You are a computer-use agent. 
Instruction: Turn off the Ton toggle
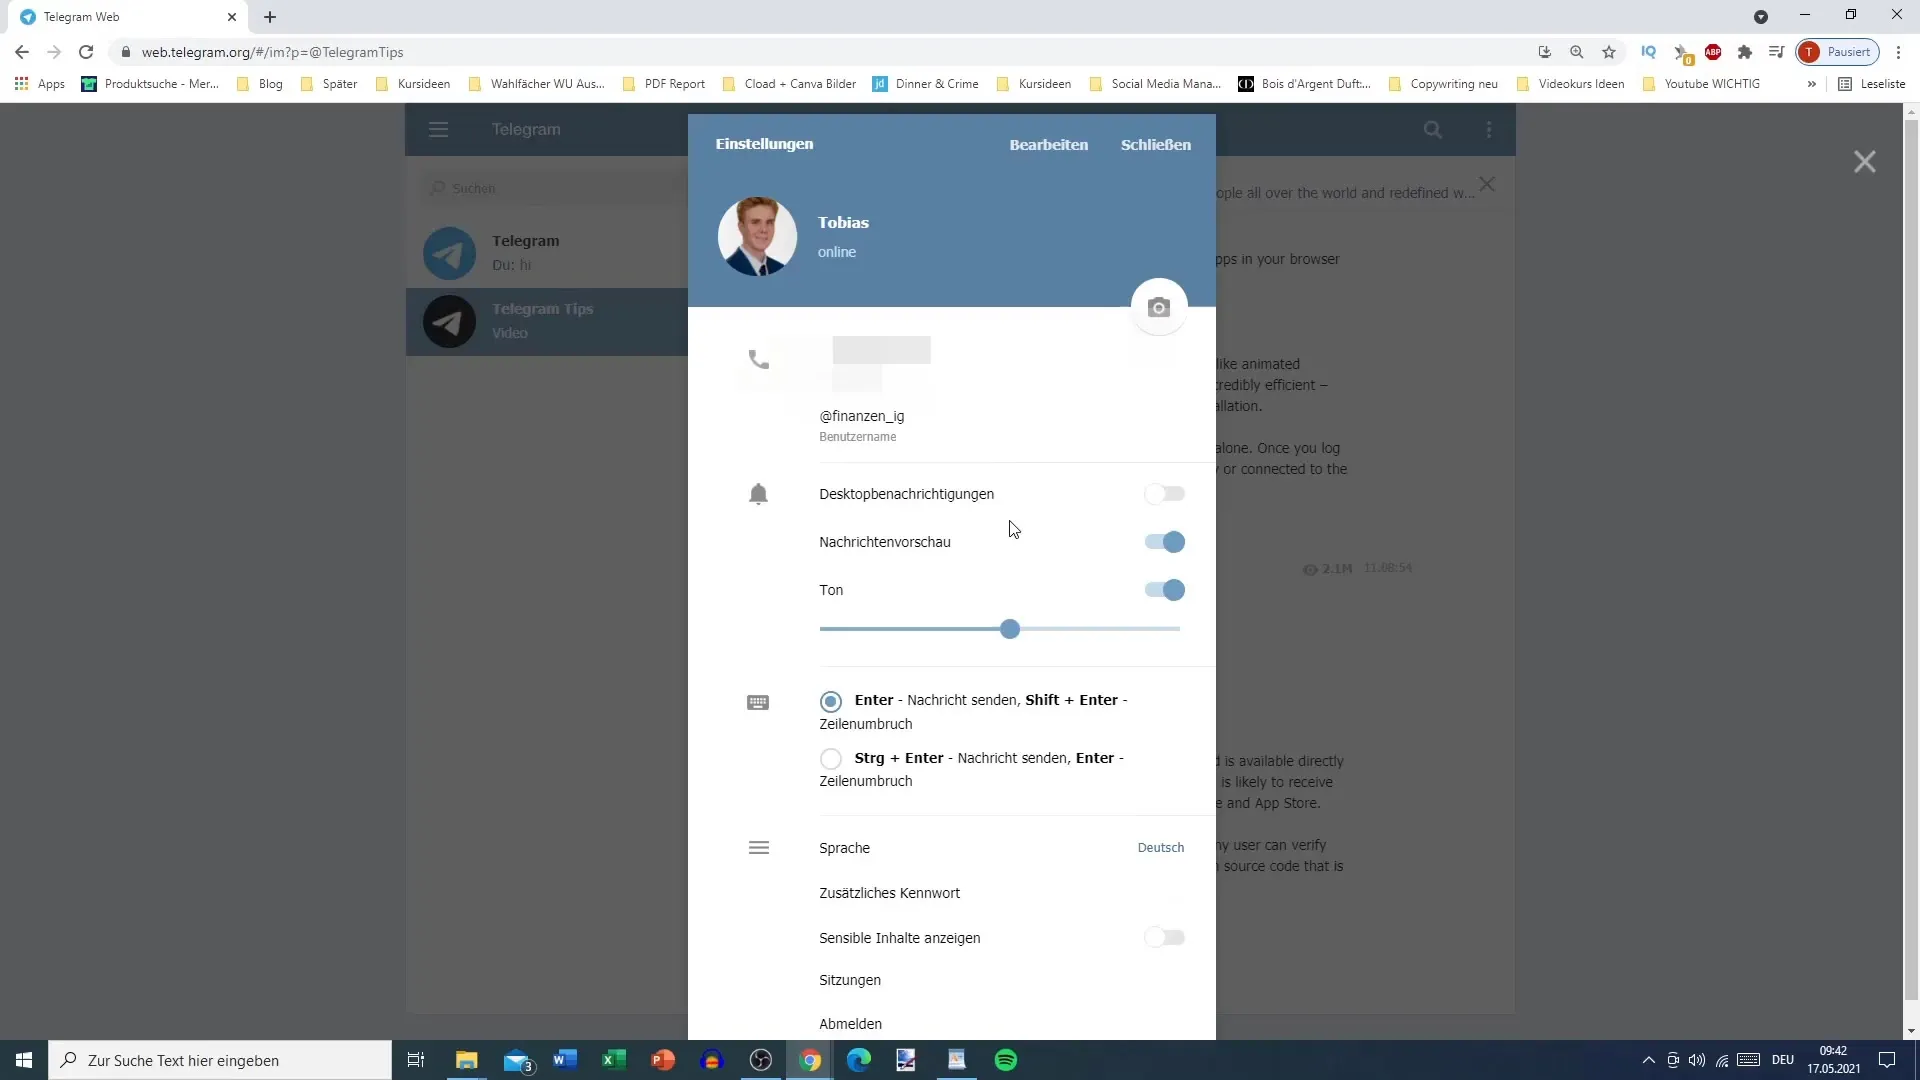click(x=1165, y=590)
